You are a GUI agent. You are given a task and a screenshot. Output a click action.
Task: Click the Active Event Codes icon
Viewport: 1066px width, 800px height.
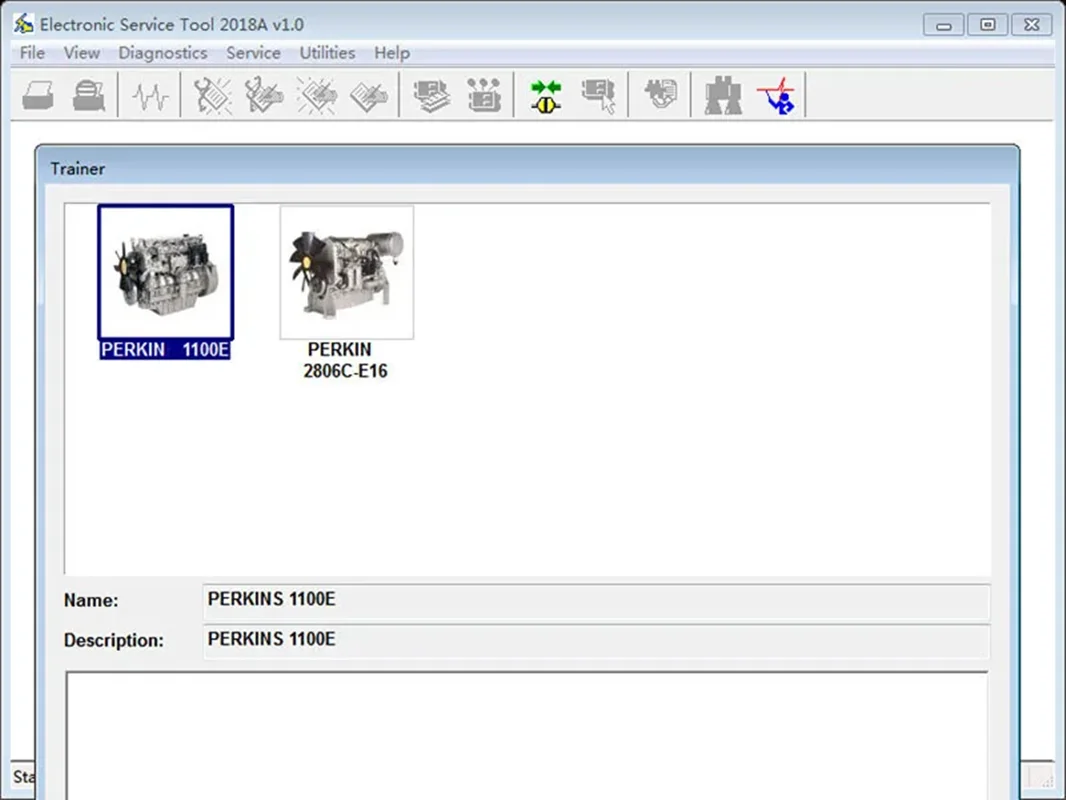[x=316, y=95]
